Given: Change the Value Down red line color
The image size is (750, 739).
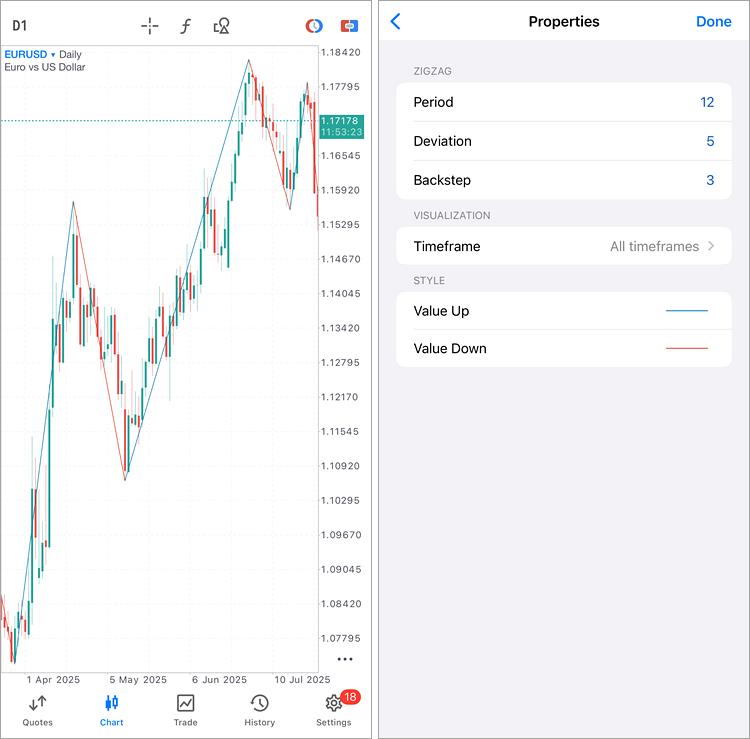Looking at the screenshot, I should pyautogui.click(x=686, y=348).
